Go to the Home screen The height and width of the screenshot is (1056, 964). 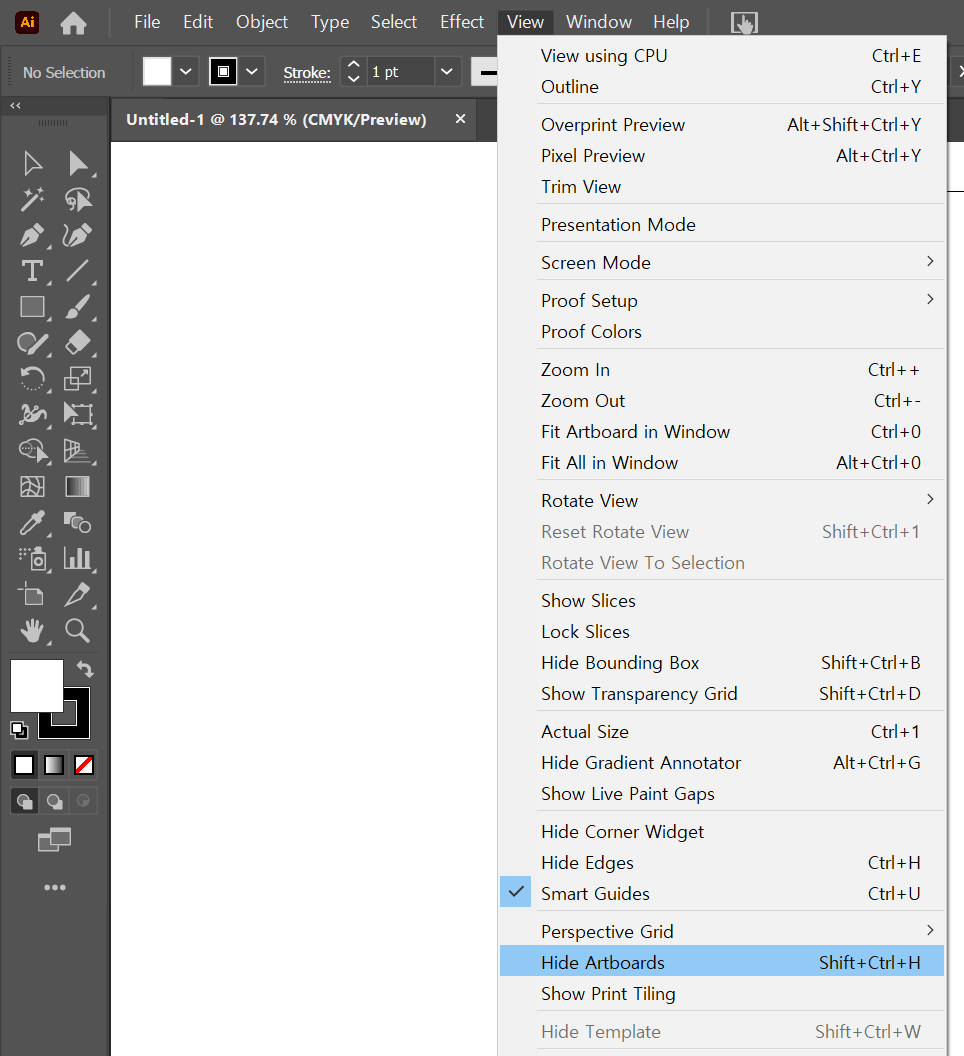73,23
